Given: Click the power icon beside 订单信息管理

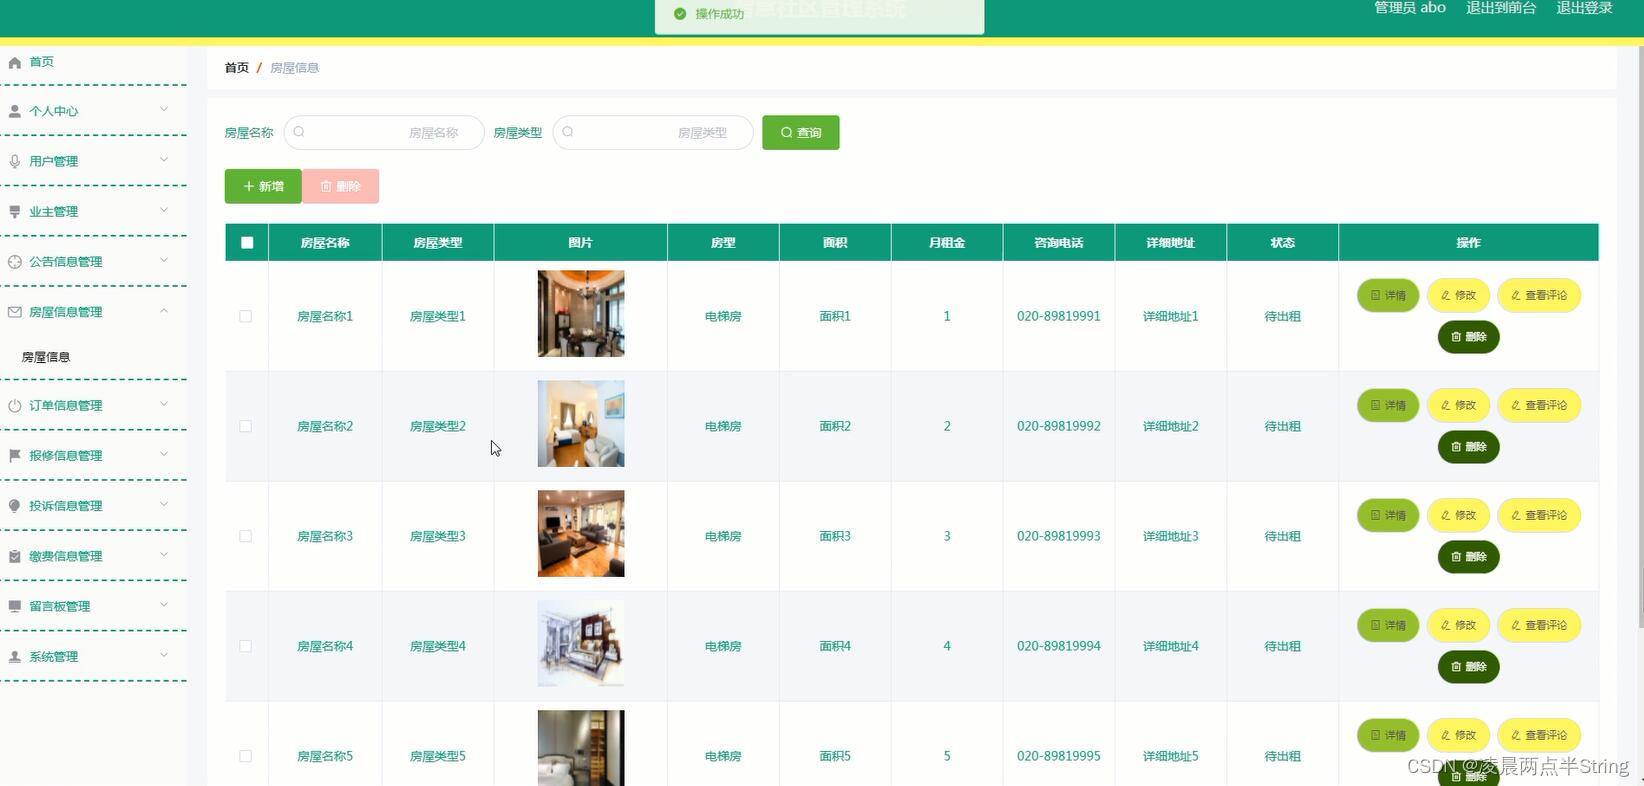Looking at the screenshot, I should coord(15,406).
